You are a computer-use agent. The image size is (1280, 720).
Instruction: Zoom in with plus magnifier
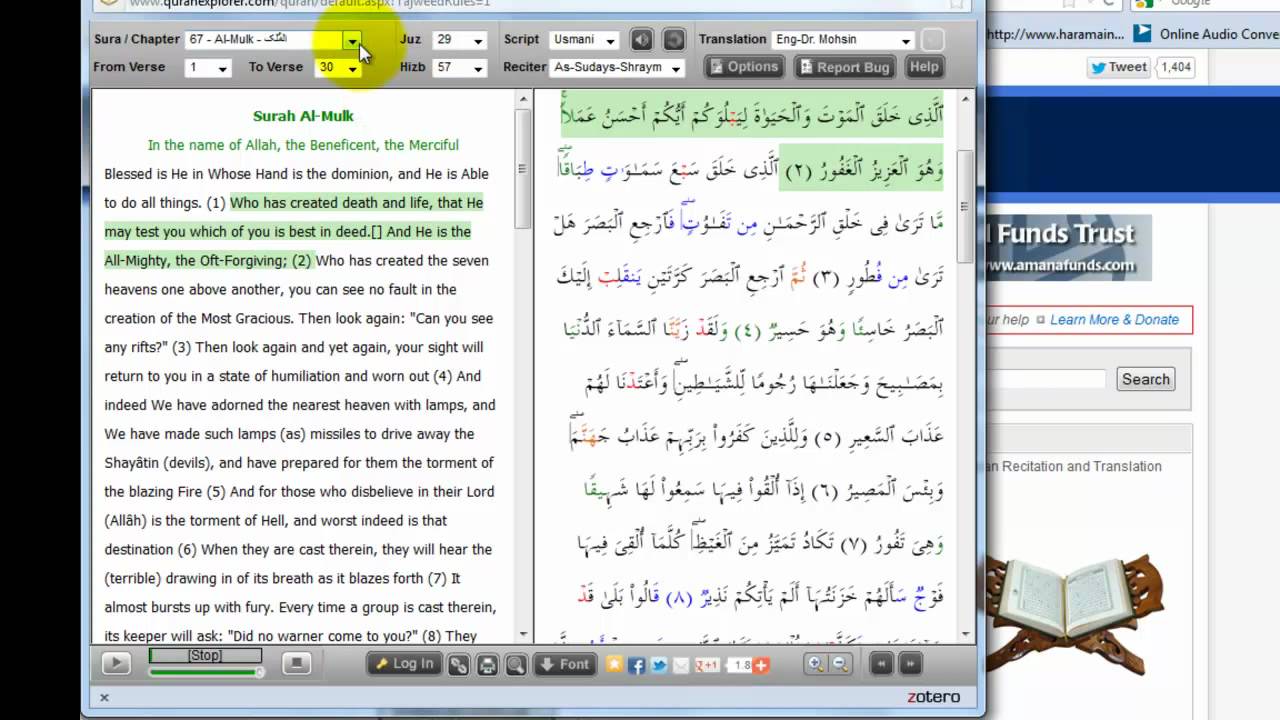[x=816, y=664]
